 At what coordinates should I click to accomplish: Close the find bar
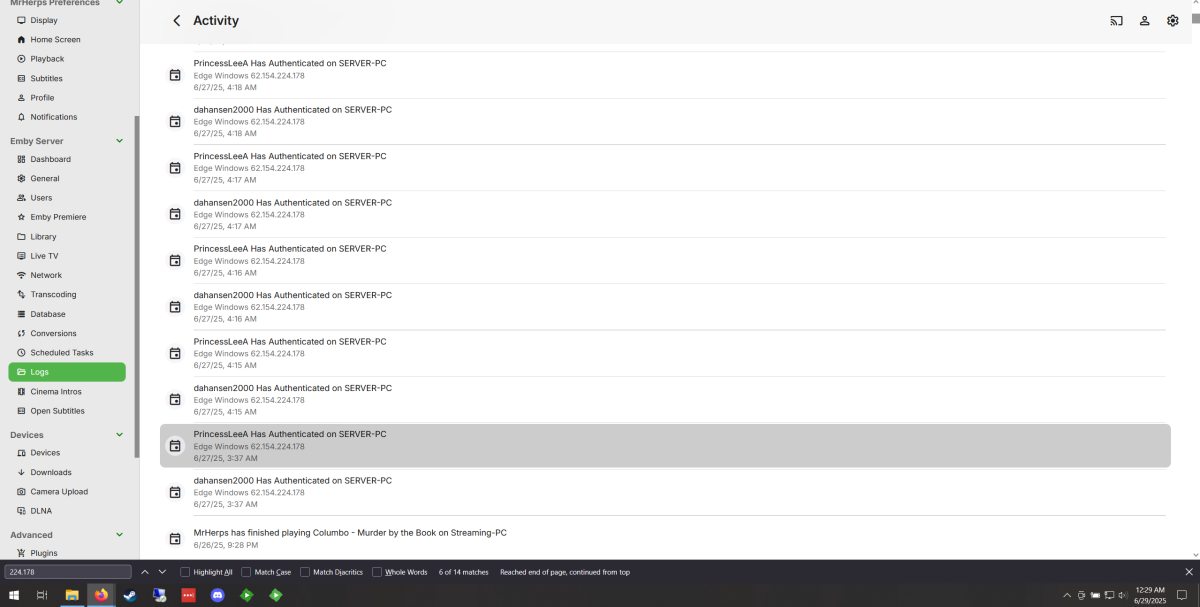click(x=1188, y=572)
